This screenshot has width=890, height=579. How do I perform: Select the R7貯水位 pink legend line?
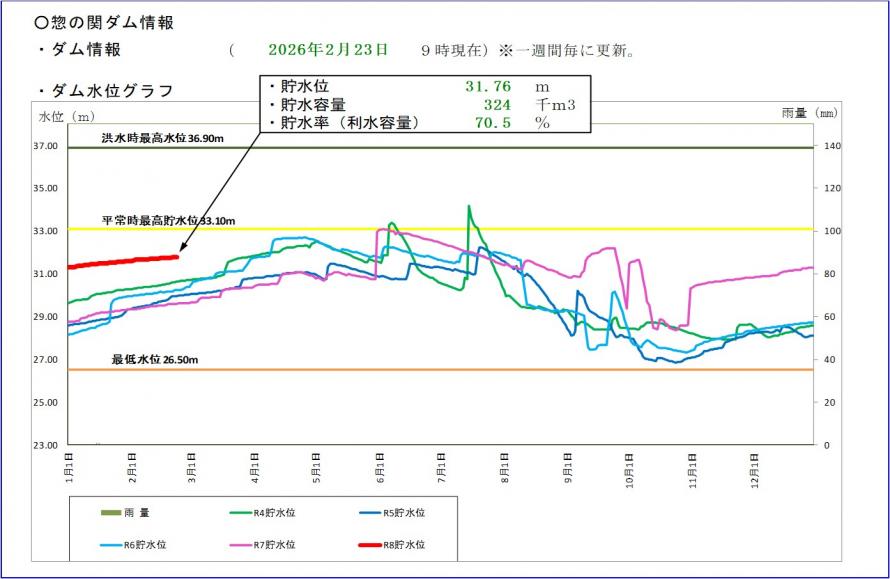click(x=238, y=547)
